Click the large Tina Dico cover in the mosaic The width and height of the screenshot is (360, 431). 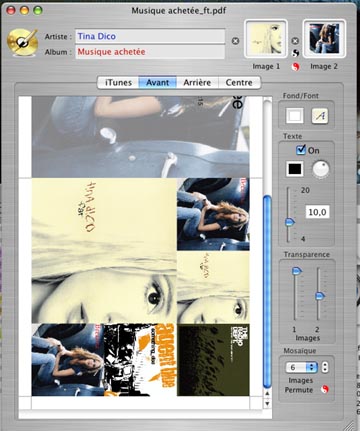pos(104,251)
